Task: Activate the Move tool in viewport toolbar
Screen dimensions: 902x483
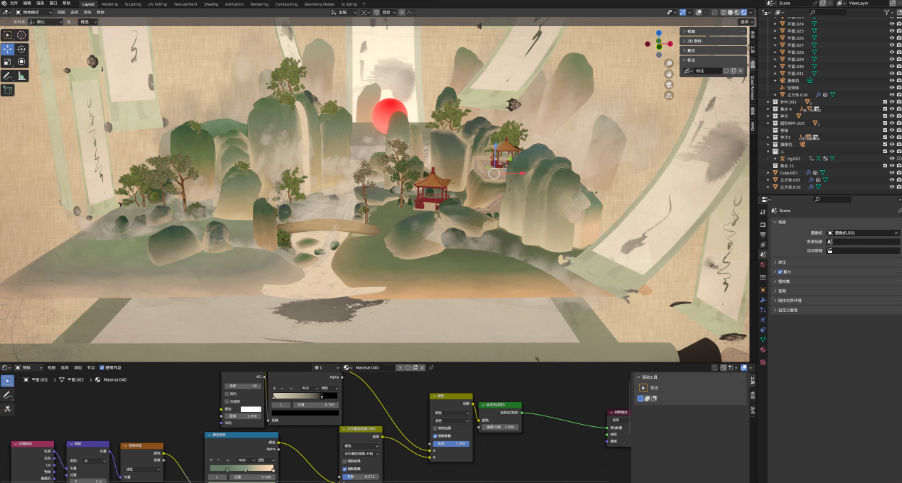Action: [x=8, y=48]
